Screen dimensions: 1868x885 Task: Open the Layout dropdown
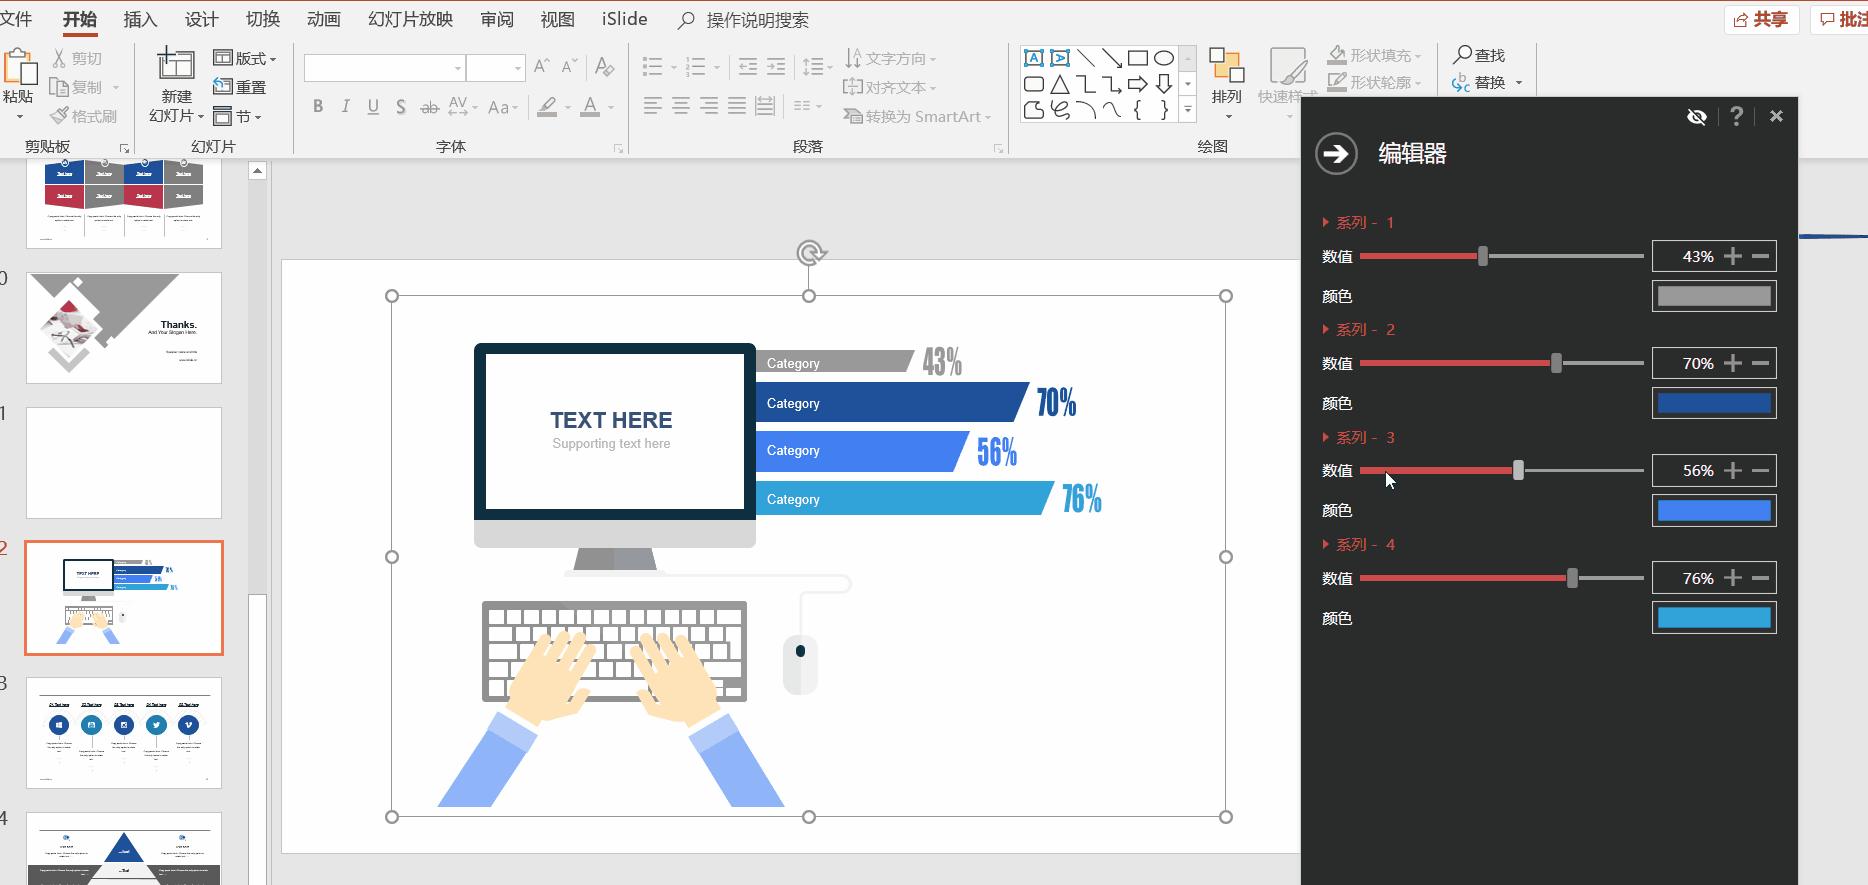pos(245,58)
